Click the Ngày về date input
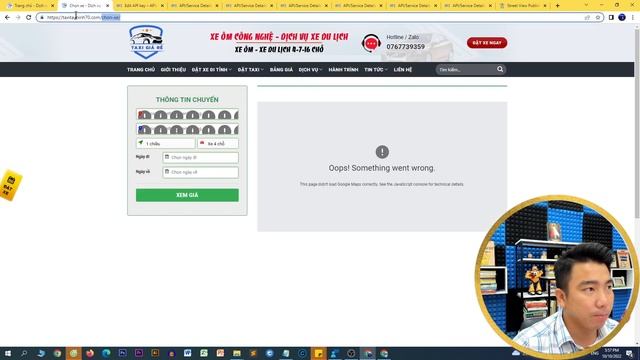The height and width of the screenshot is (360, 640). pyautogui.click(x=200, y=172)
